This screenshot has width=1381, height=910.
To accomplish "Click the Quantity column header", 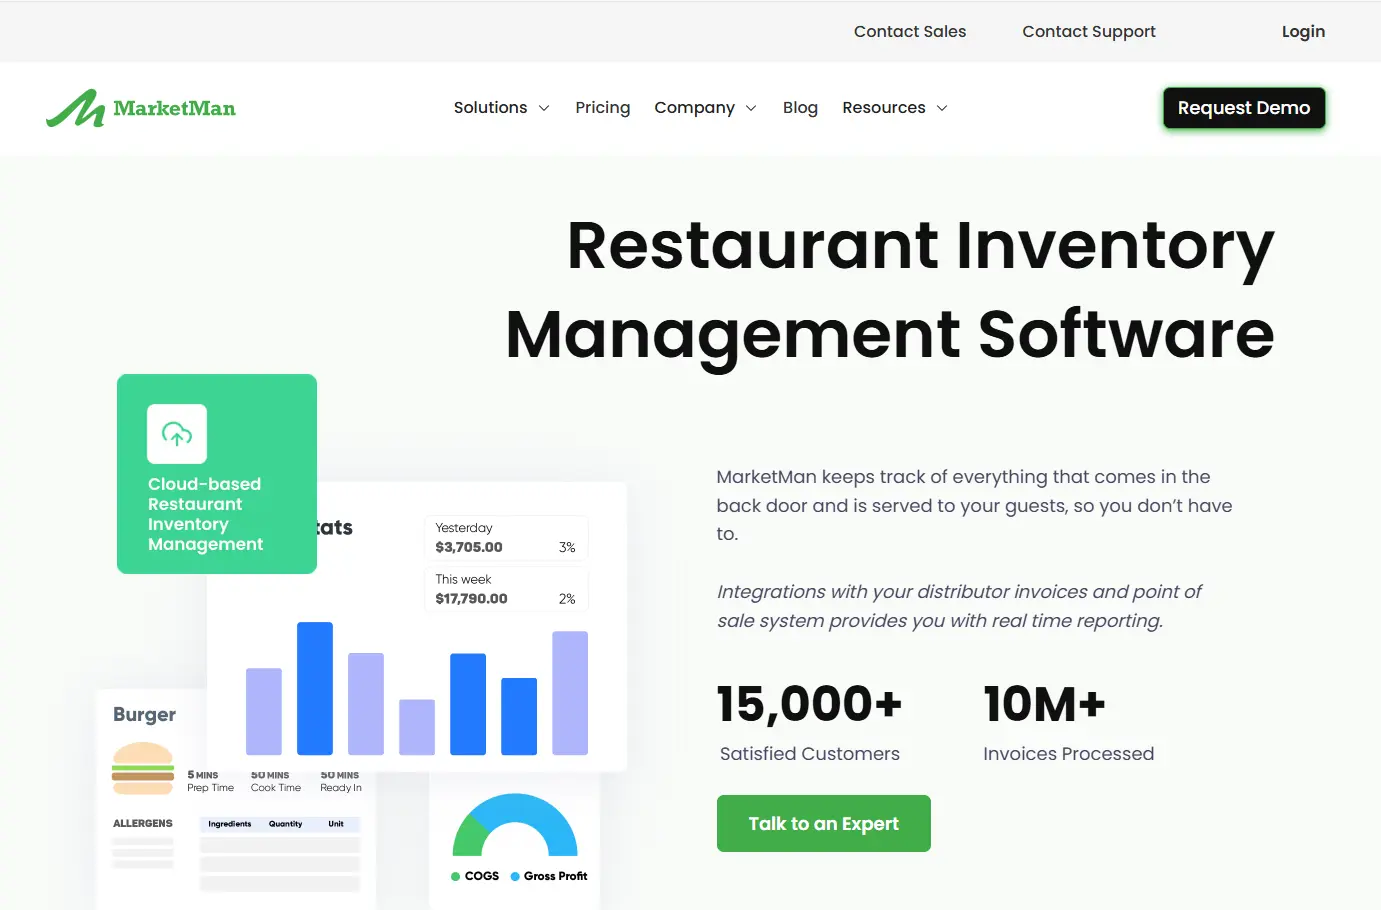I will point(285,824).
